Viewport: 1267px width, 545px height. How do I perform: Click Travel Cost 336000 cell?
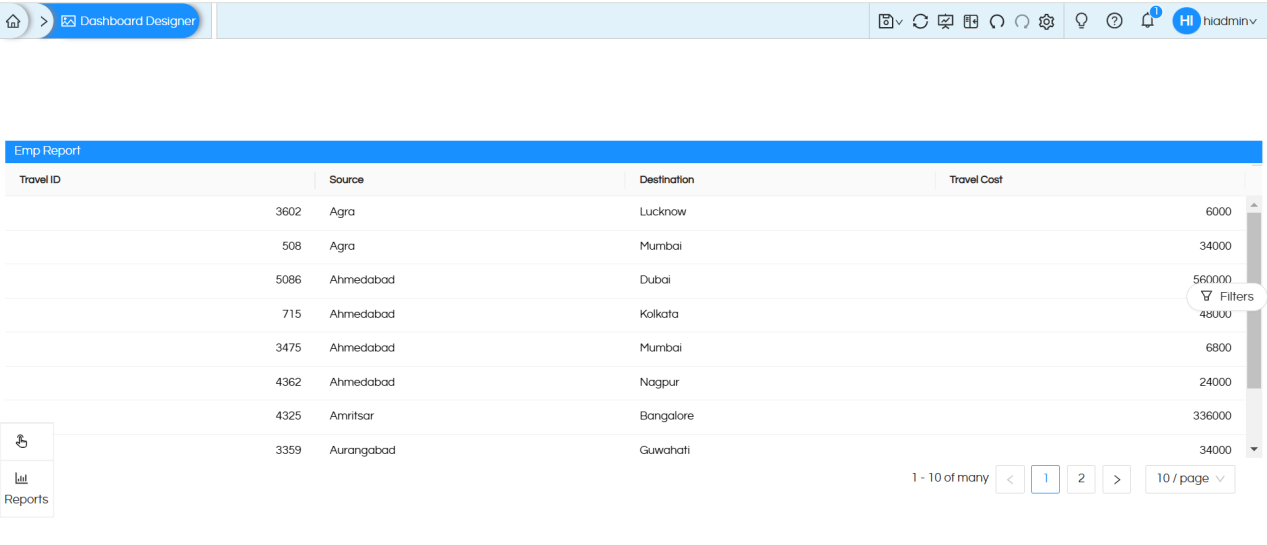[x=1212, y=416]
